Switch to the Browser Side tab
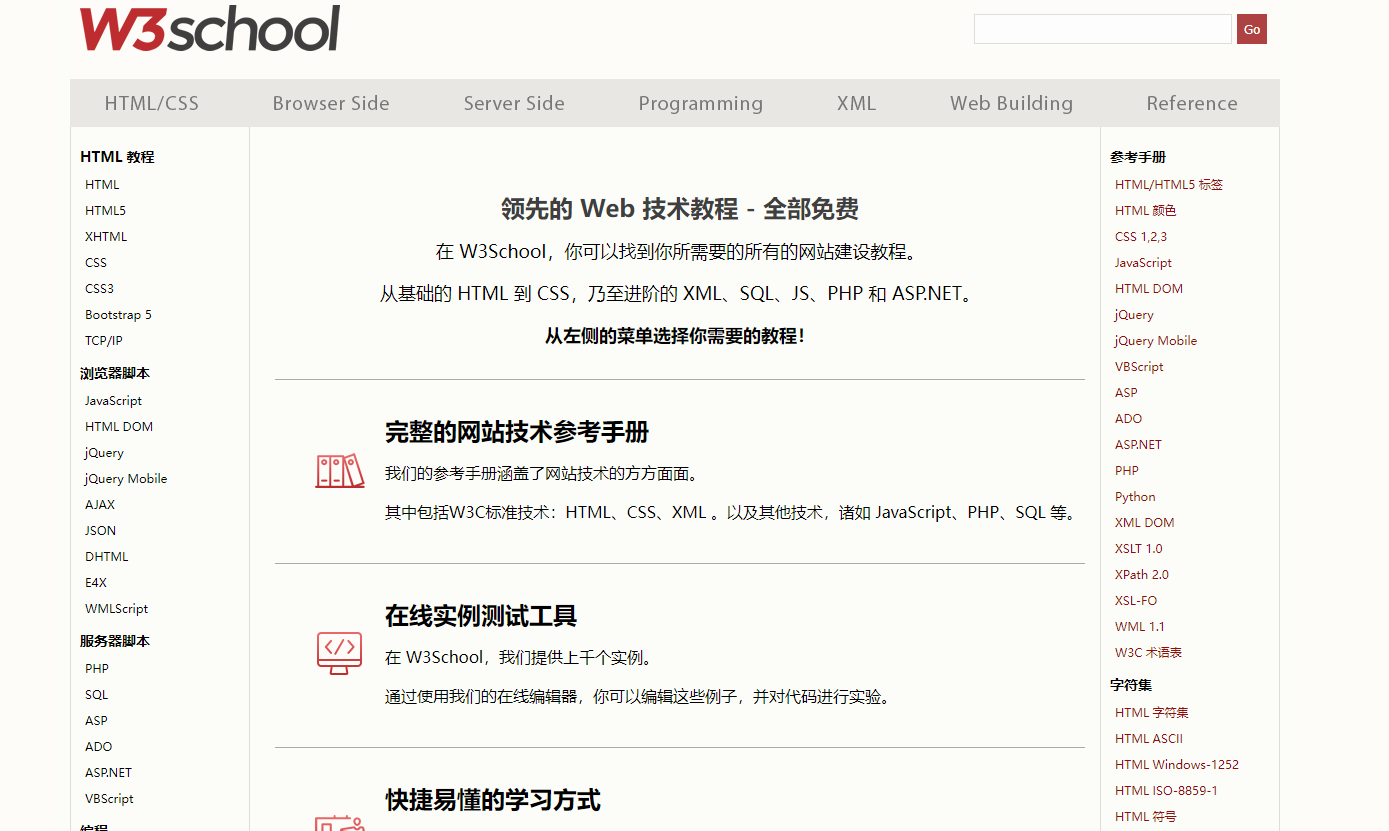1389x831 pixels. coord(331,103)
